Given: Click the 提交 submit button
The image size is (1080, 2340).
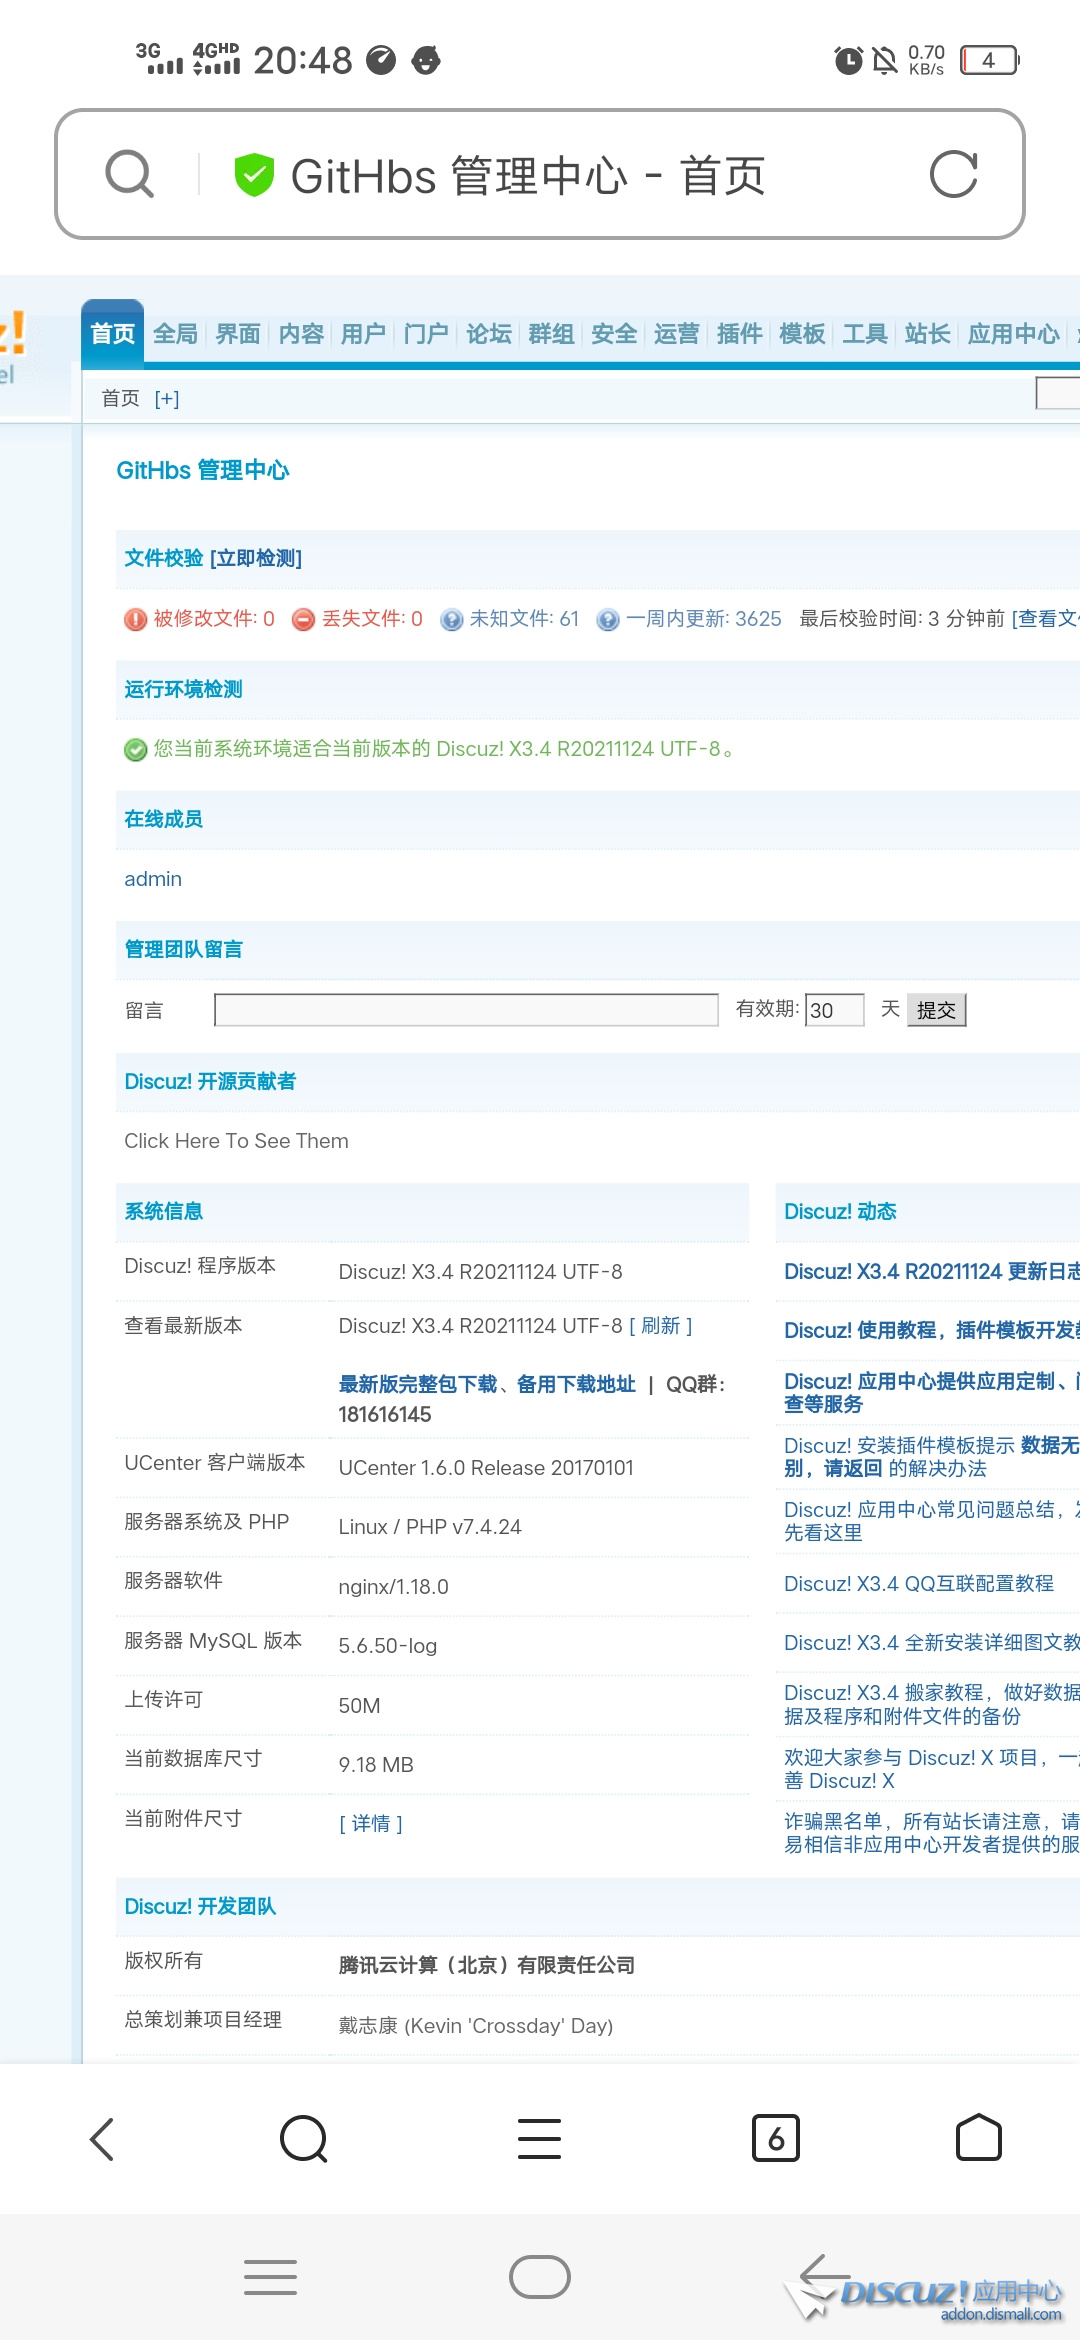Looking at the screenshot, I should tap(937, 1010).
